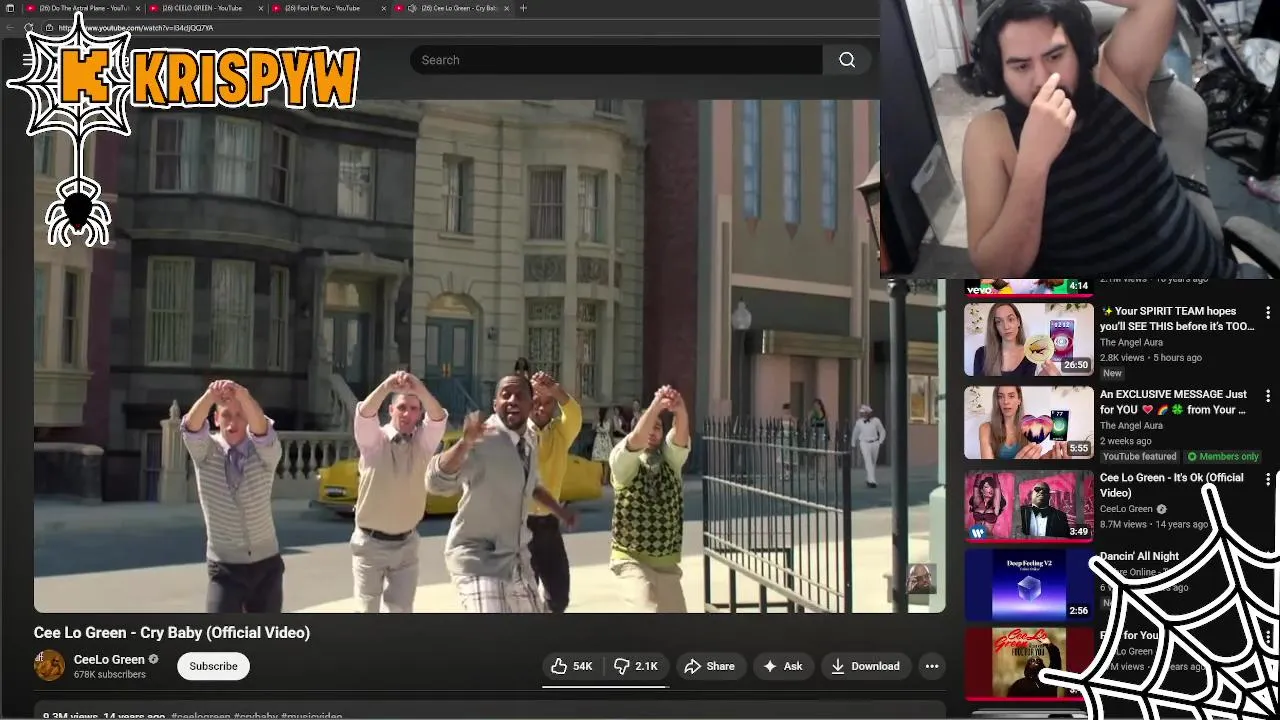Open options for EXCLUSIVE MESSAGE video
The image size is (1280, 720).
(x=1268, y=396)
